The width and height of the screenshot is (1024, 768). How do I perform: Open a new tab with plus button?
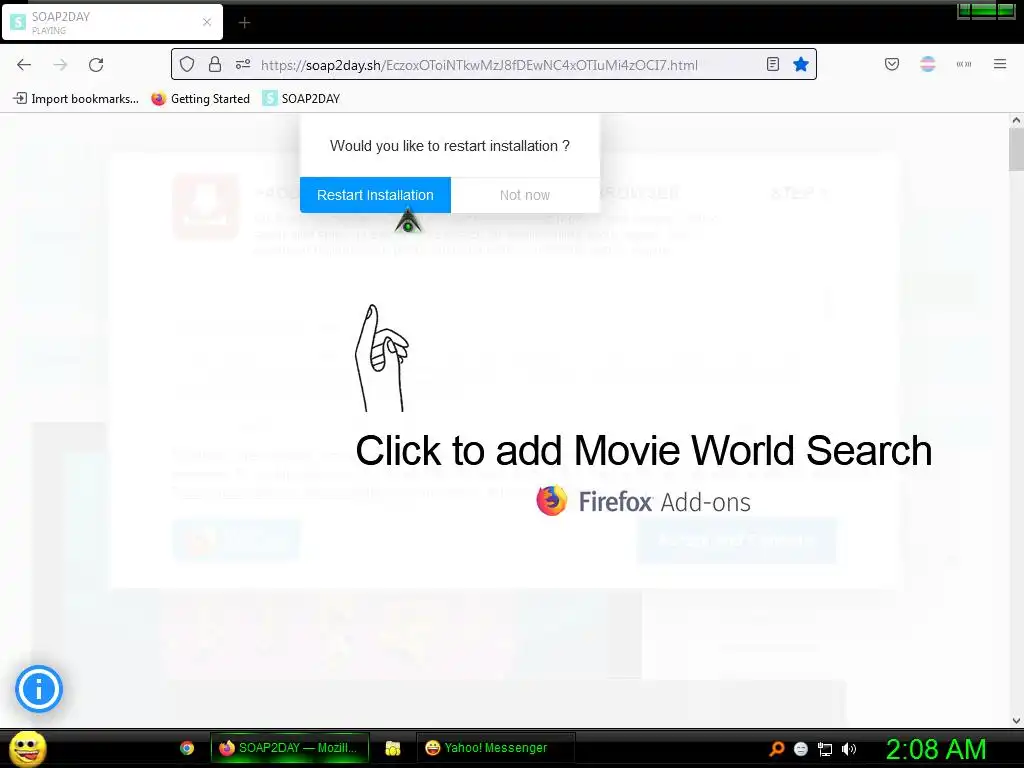click(244, 23)
